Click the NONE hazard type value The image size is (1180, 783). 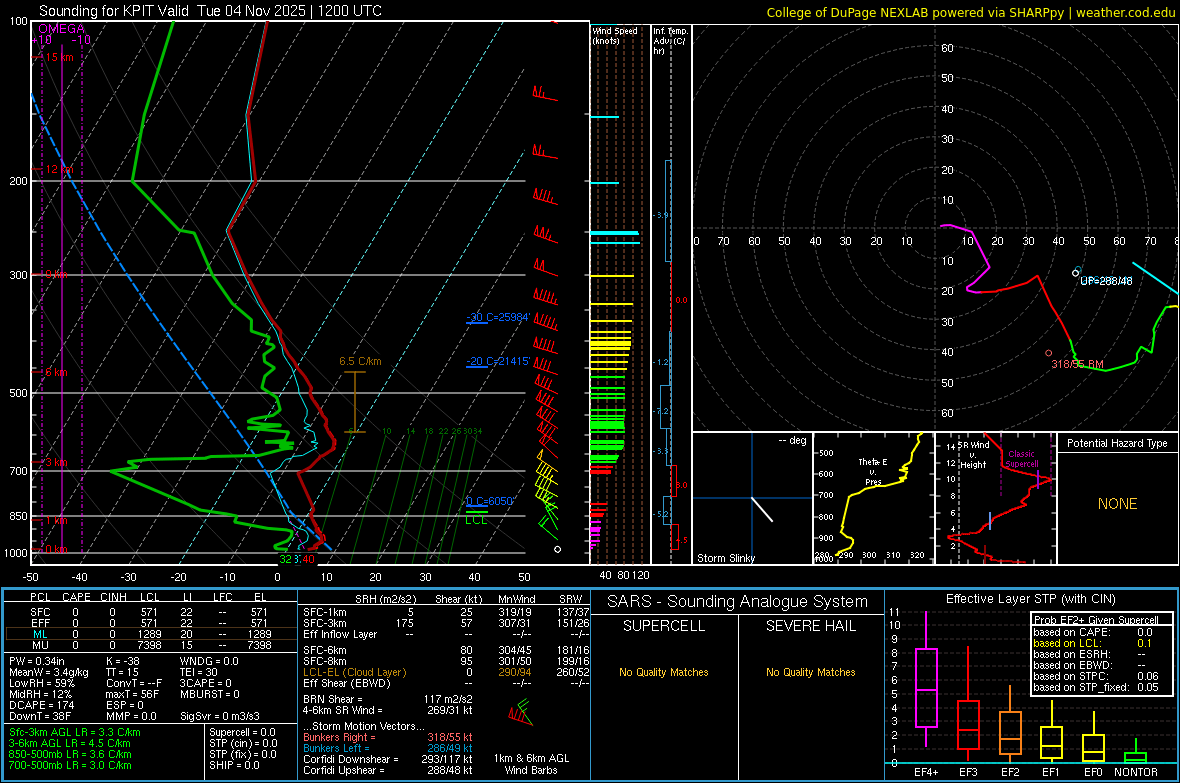pyautogui.click(x=1117, y=504)
